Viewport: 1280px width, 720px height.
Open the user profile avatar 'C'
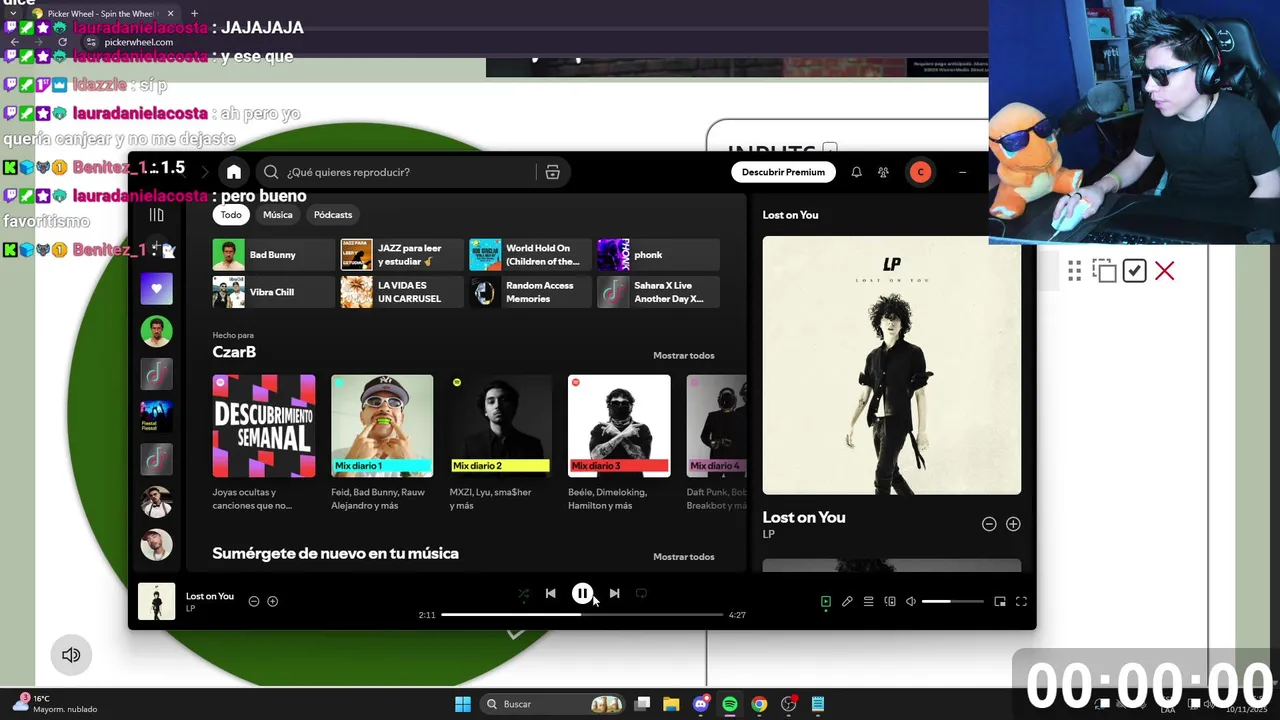(920, 172)
